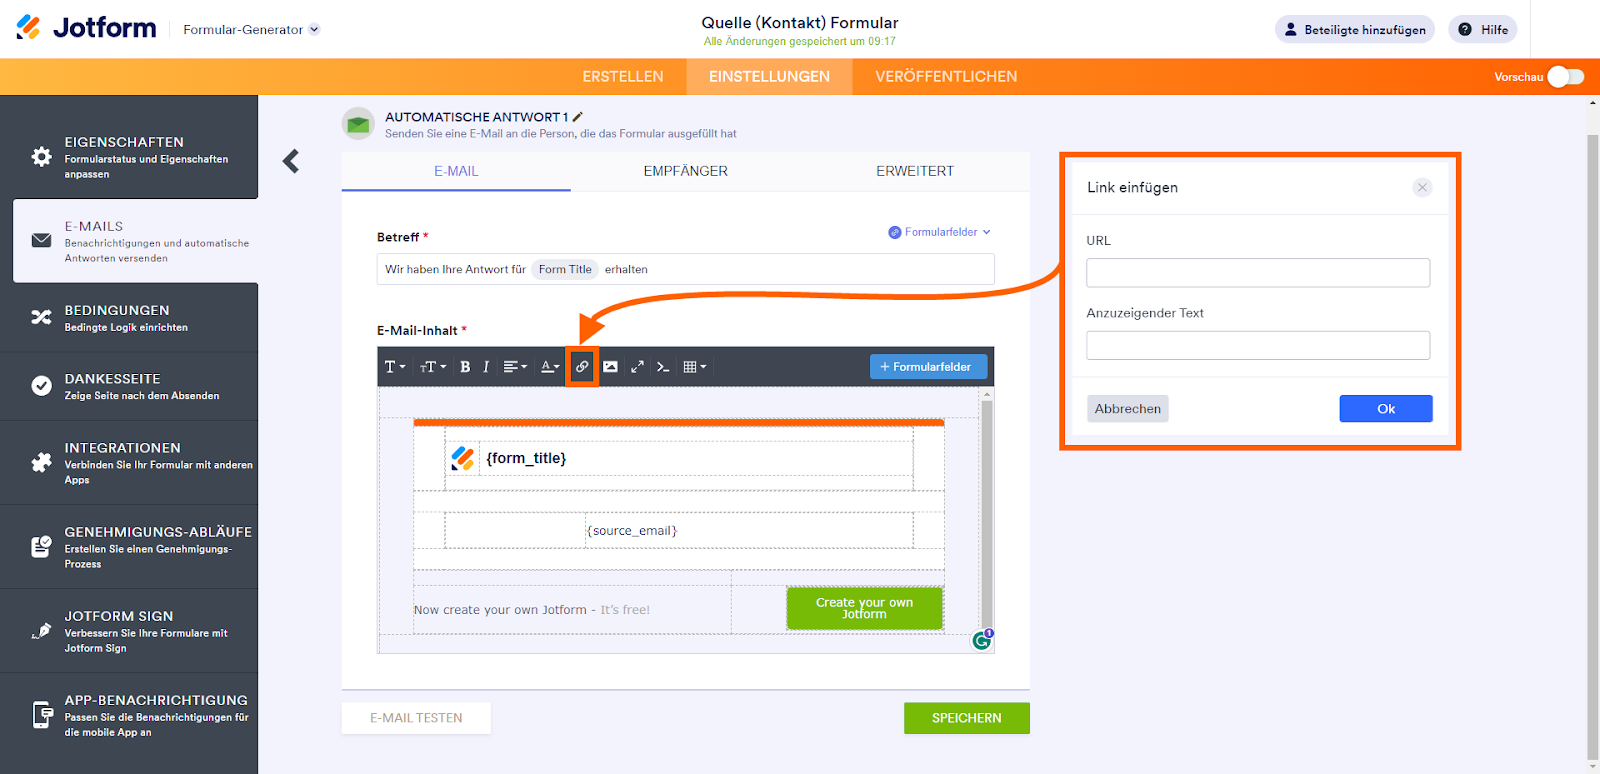The width and height of the screenshot is (1600, 774).
Task: Select E-Mails sidebar section
Action: 135,241
